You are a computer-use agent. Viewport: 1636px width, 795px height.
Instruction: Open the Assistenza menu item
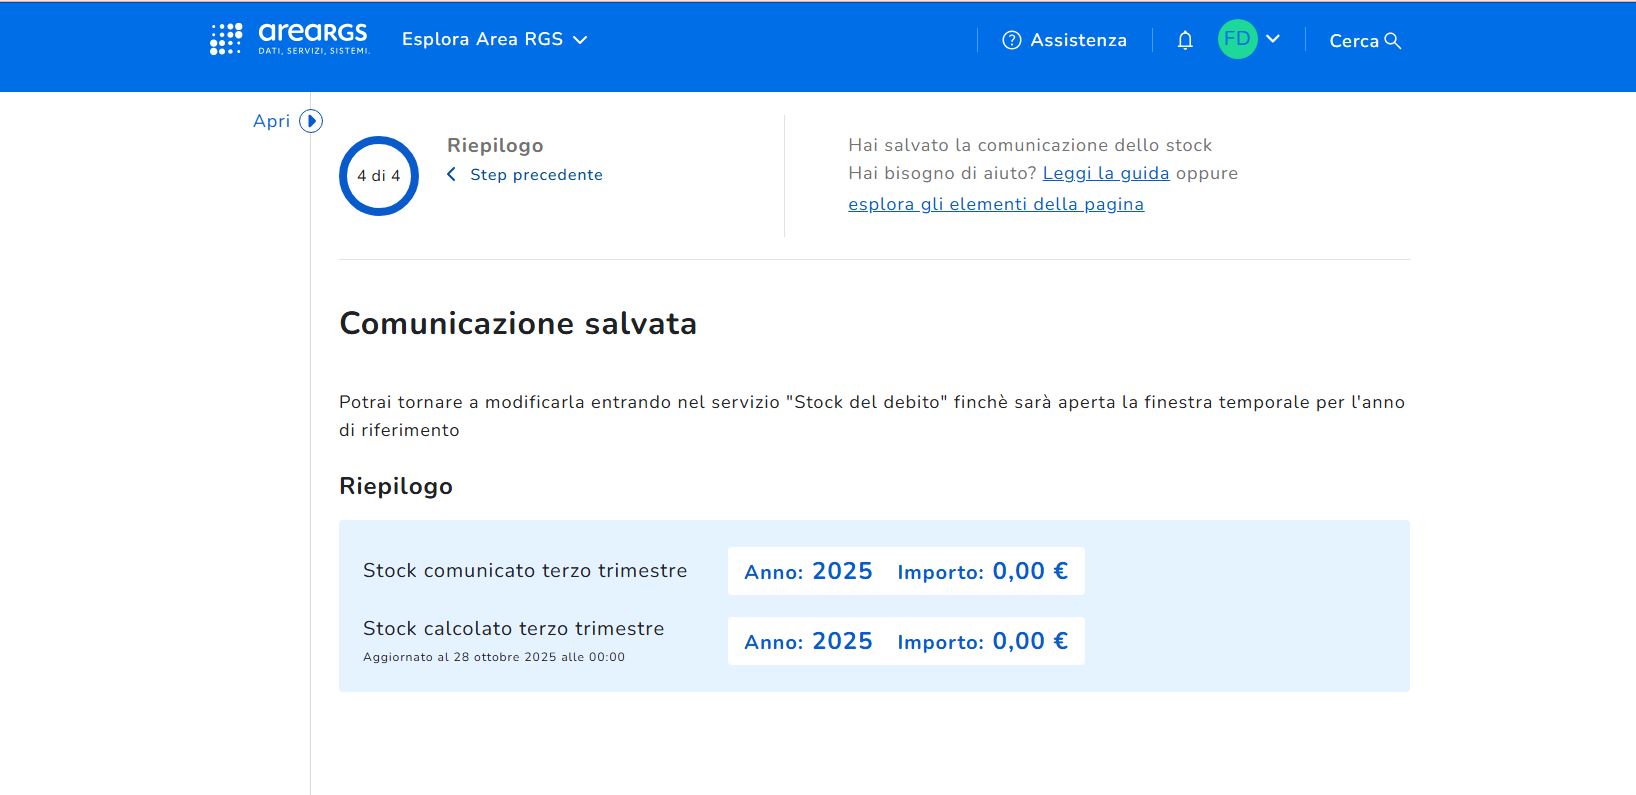point(1078,40)
